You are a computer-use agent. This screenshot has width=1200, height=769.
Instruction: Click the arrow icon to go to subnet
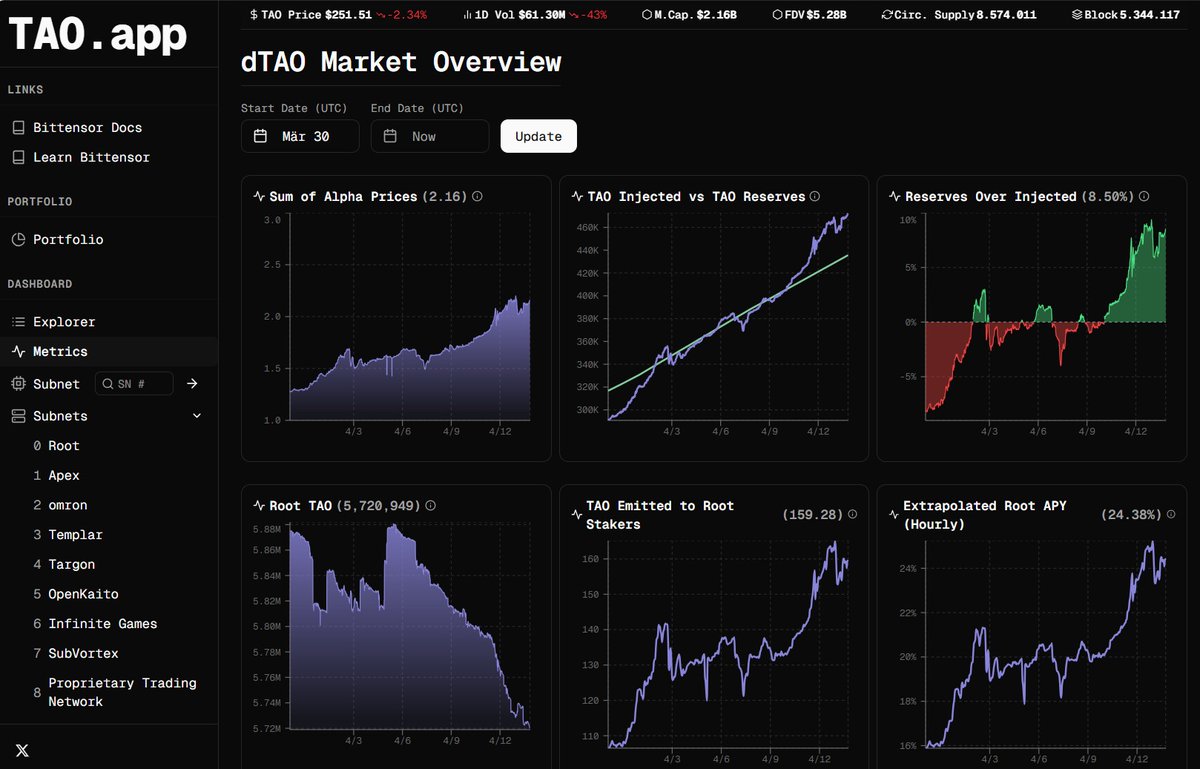pyautogui.click(x=192, y=384)
